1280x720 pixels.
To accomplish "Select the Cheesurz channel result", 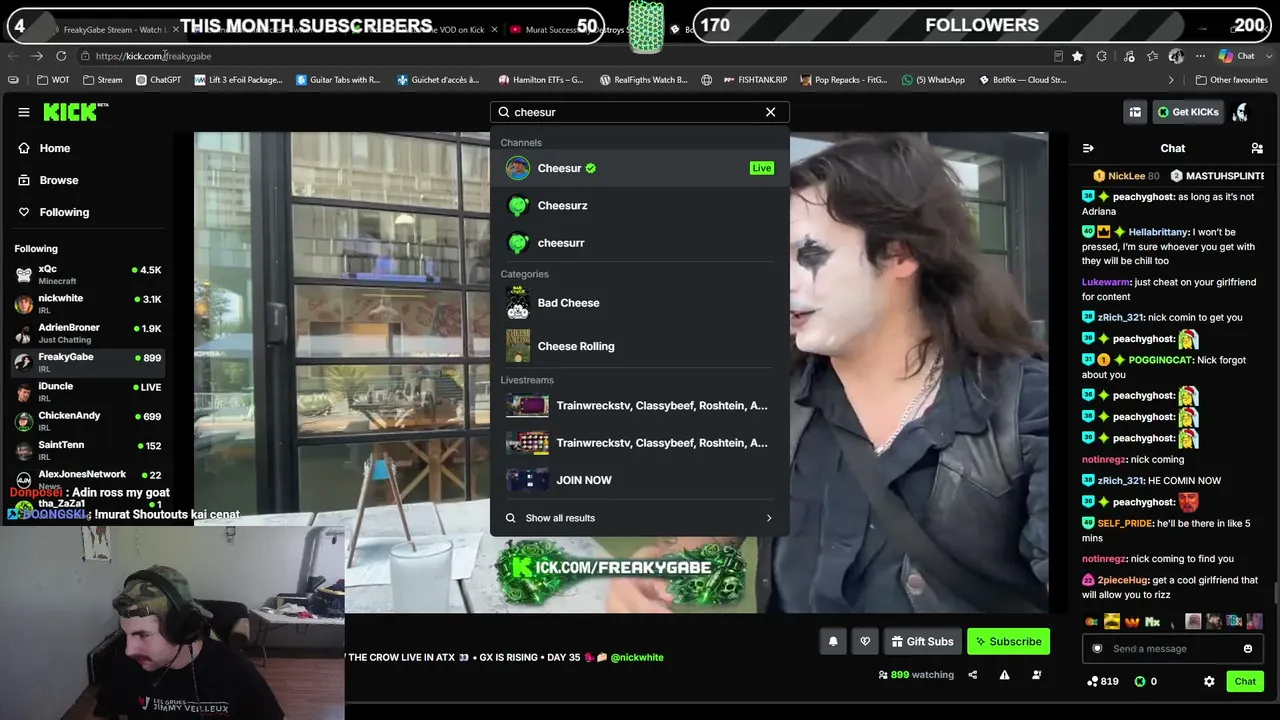I will point(640,205).
